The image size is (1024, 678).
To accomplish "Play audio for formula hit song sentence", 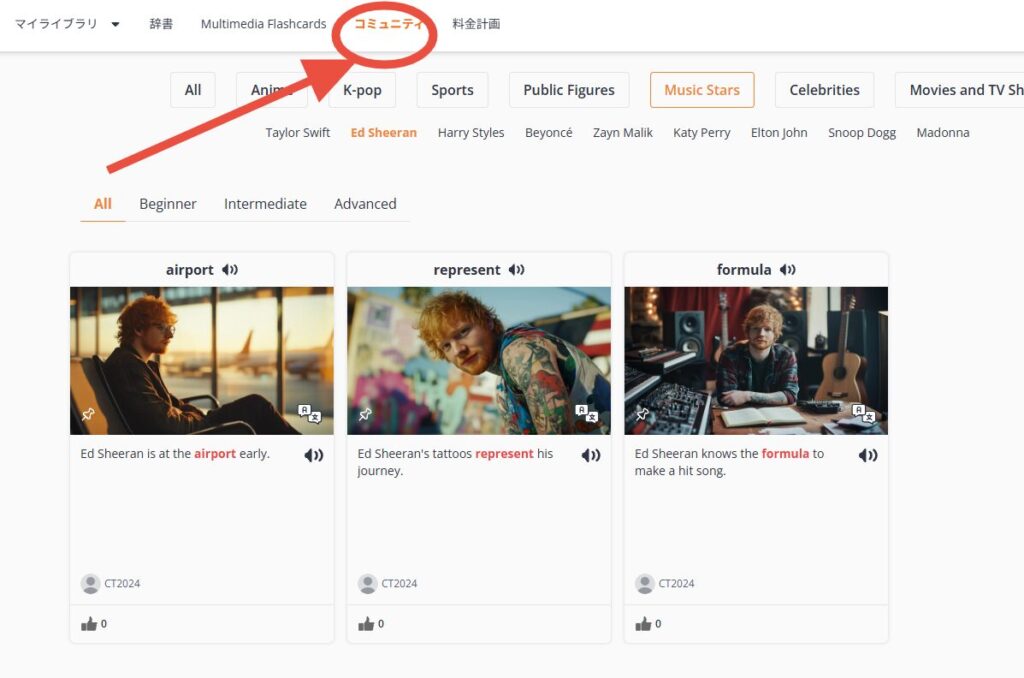I will (868, 455).
